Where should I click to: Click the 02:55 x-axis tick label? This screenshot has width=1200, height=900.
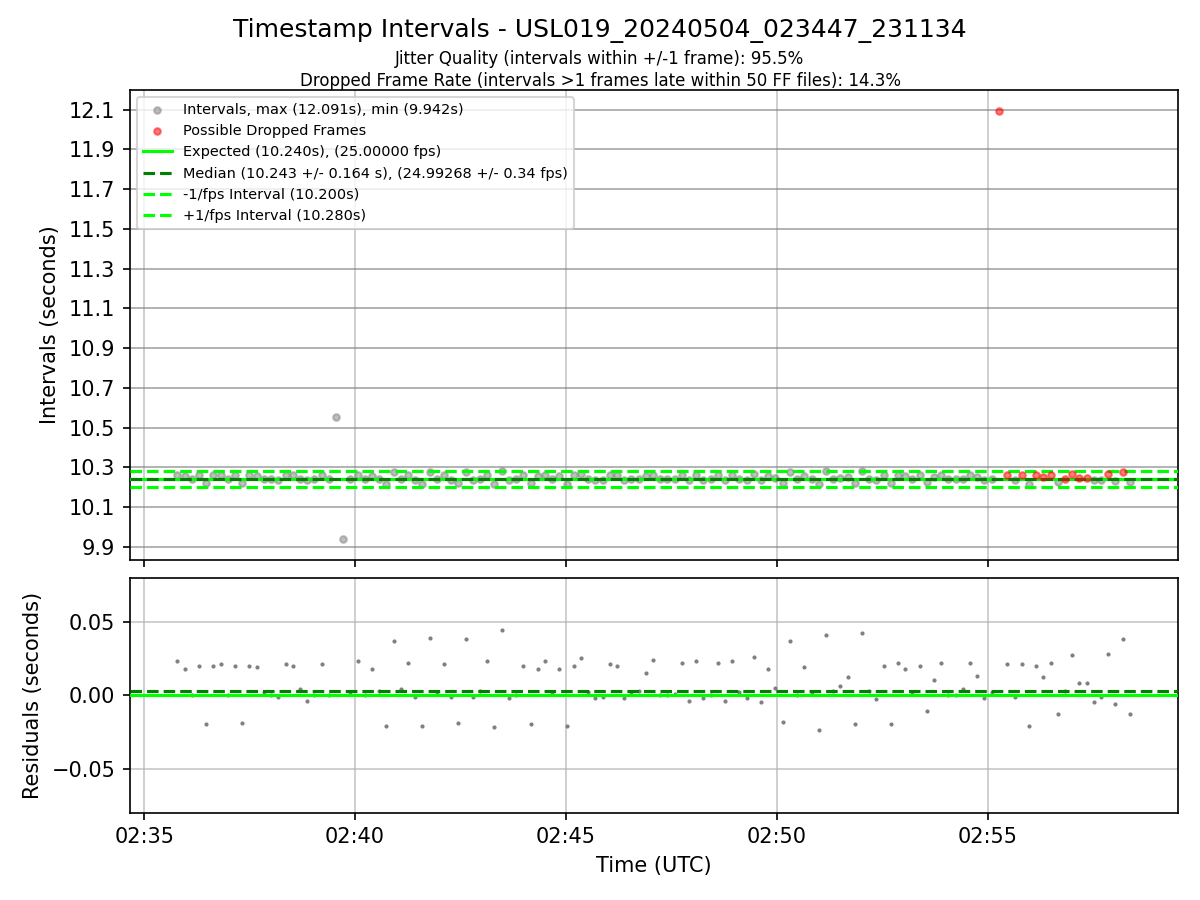[988, 834]
